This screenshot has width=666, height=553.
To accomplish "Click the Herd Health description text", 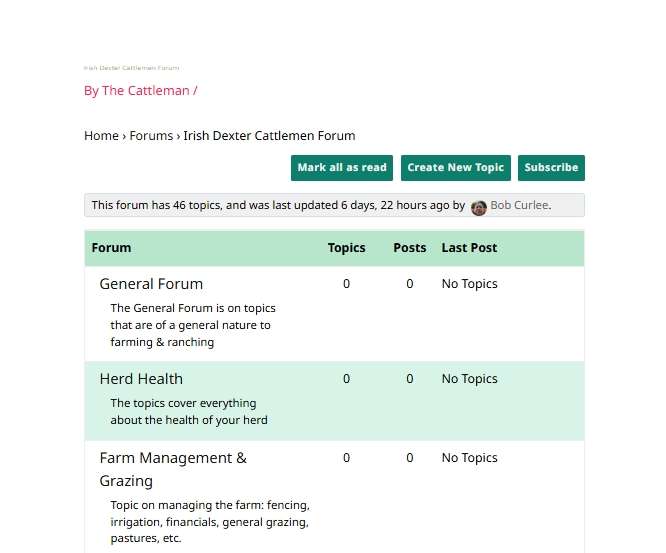I will (x=189, y=412).
